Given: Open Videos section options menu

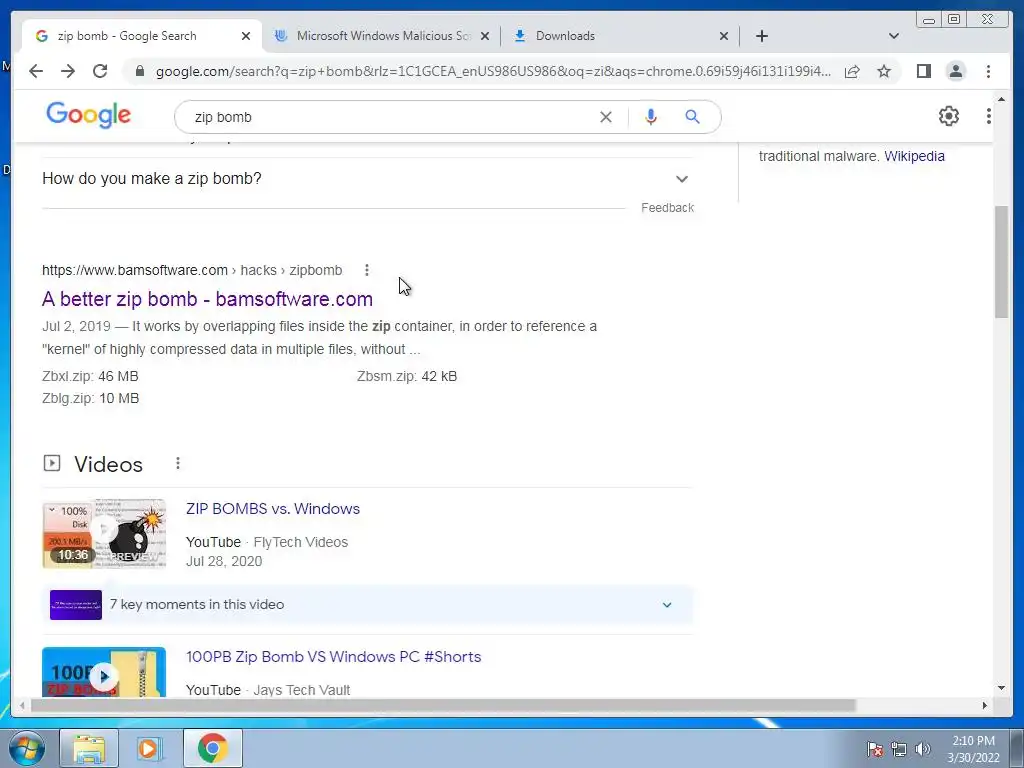Looking at the screenshot, I should 178,463.
